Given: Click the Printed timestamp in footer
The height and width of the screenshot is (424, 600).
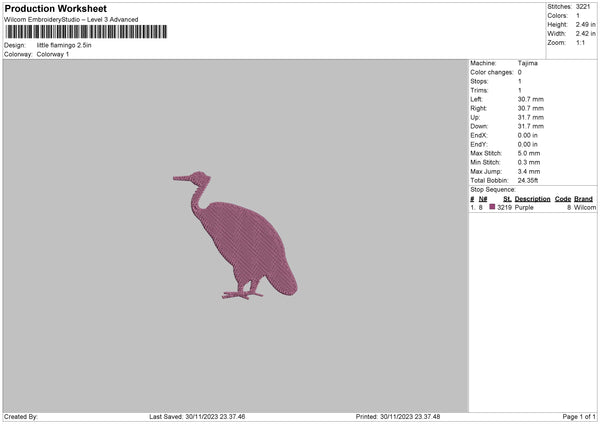Looking at the screenshot, I should [398, 417].
